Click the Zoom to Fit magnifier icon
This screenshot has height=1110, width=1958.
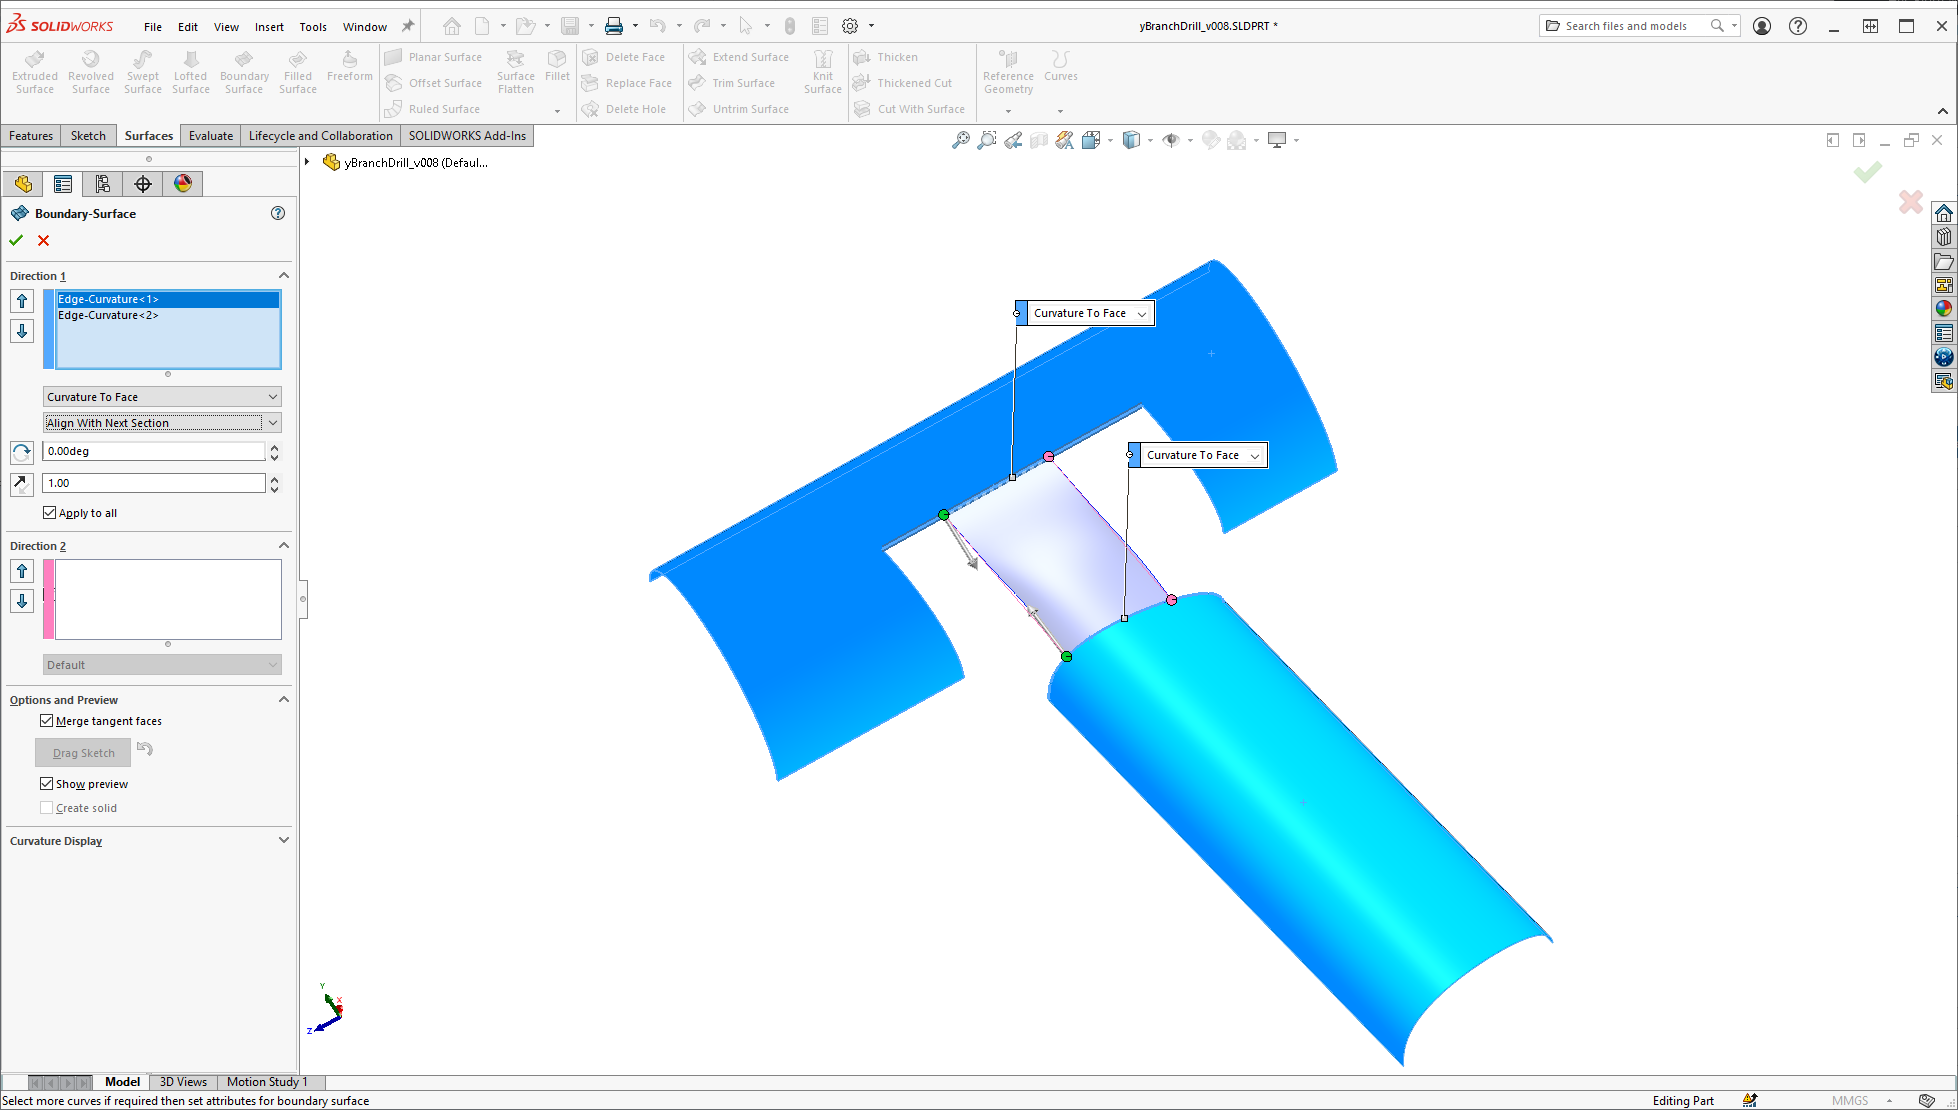pos(960,141)
